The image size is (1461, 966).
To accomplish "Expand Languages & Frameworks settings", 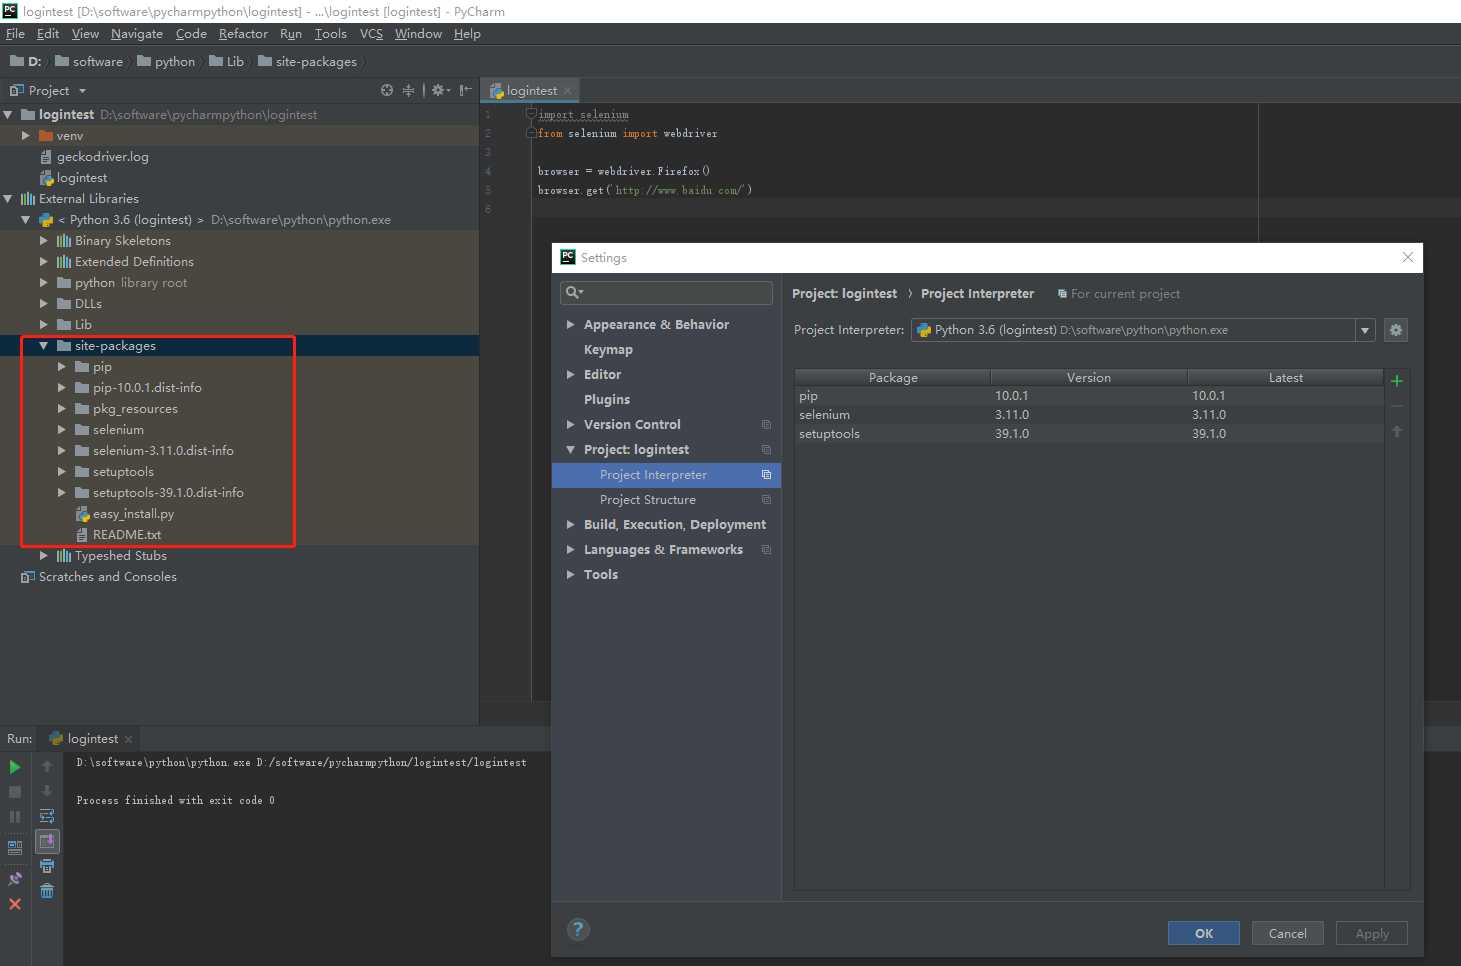I will (x=570, y=550).
